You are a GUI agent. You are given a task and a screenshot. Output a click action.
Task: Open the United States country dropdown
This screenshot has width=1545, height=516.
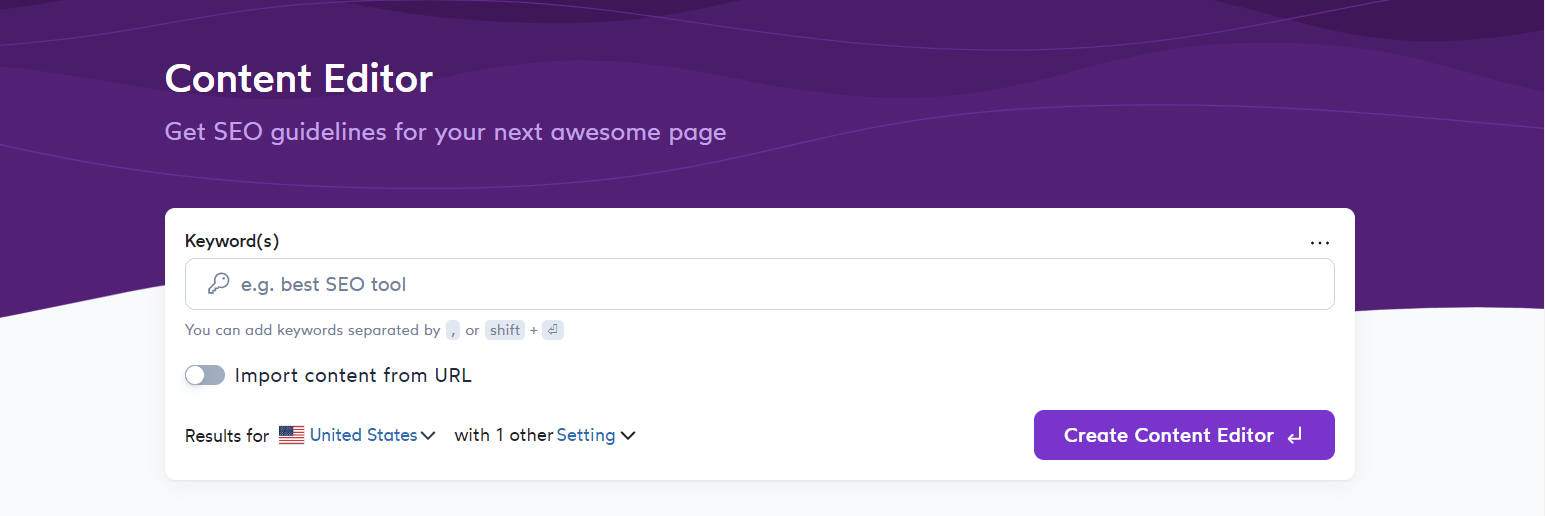[x=372, y=435]
